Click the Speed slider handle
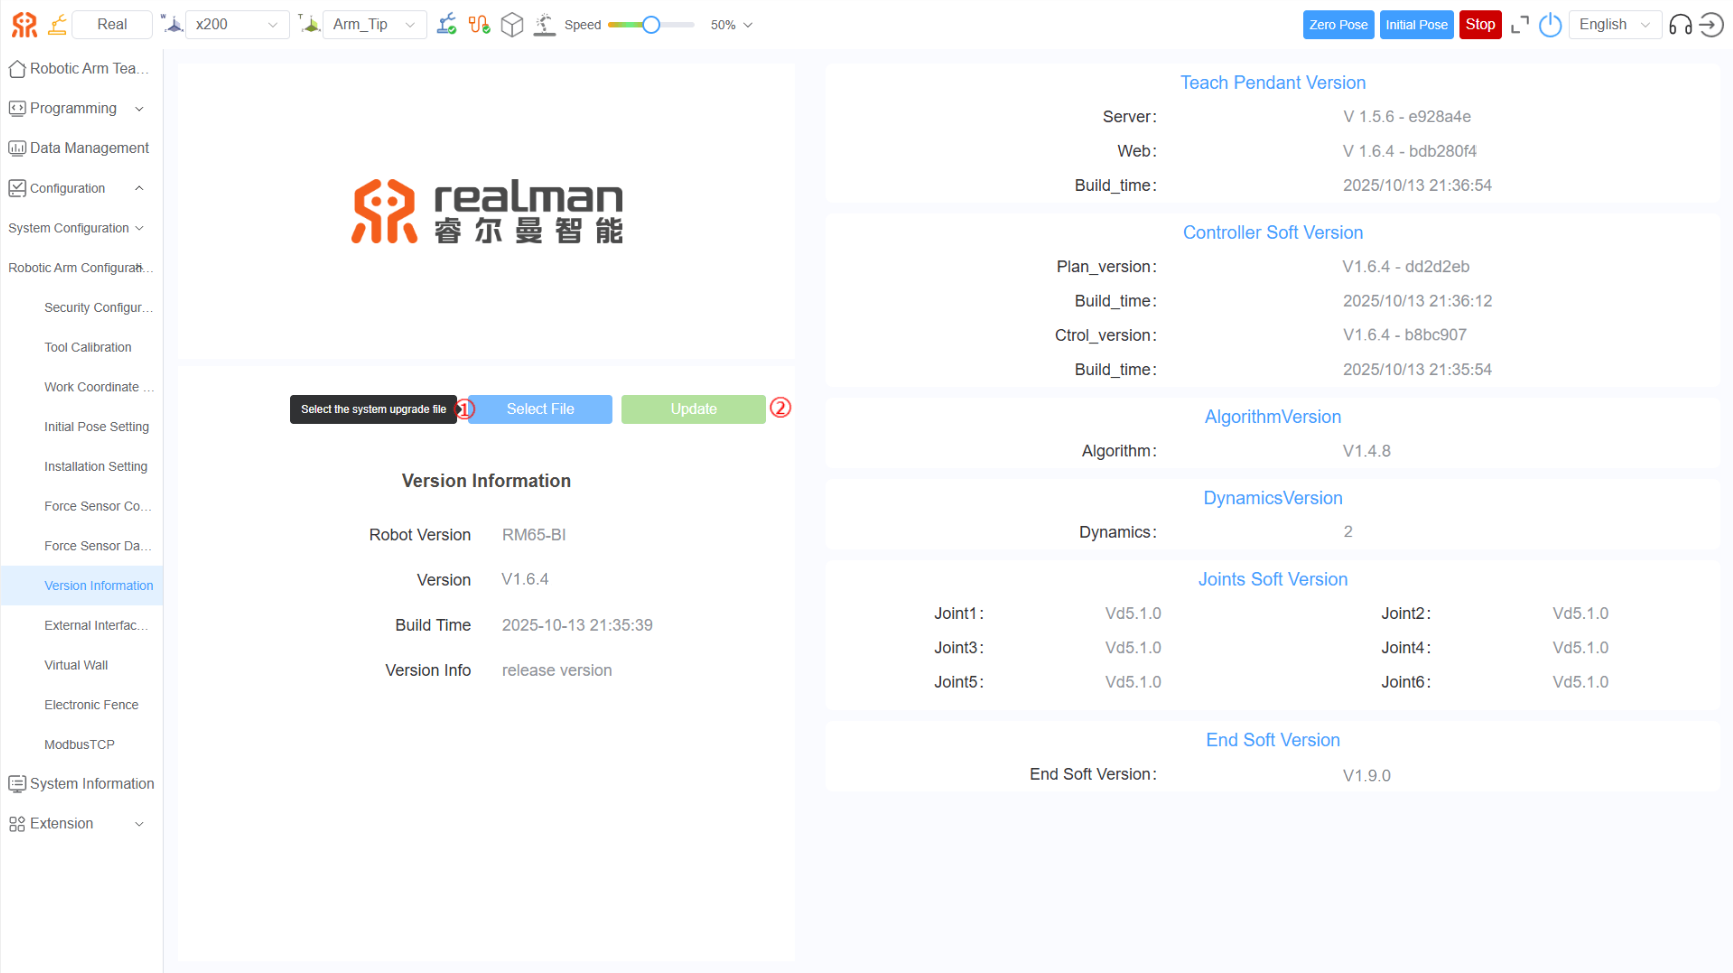The height and width of the screenshot is (973, 1733). coord(651,24)
